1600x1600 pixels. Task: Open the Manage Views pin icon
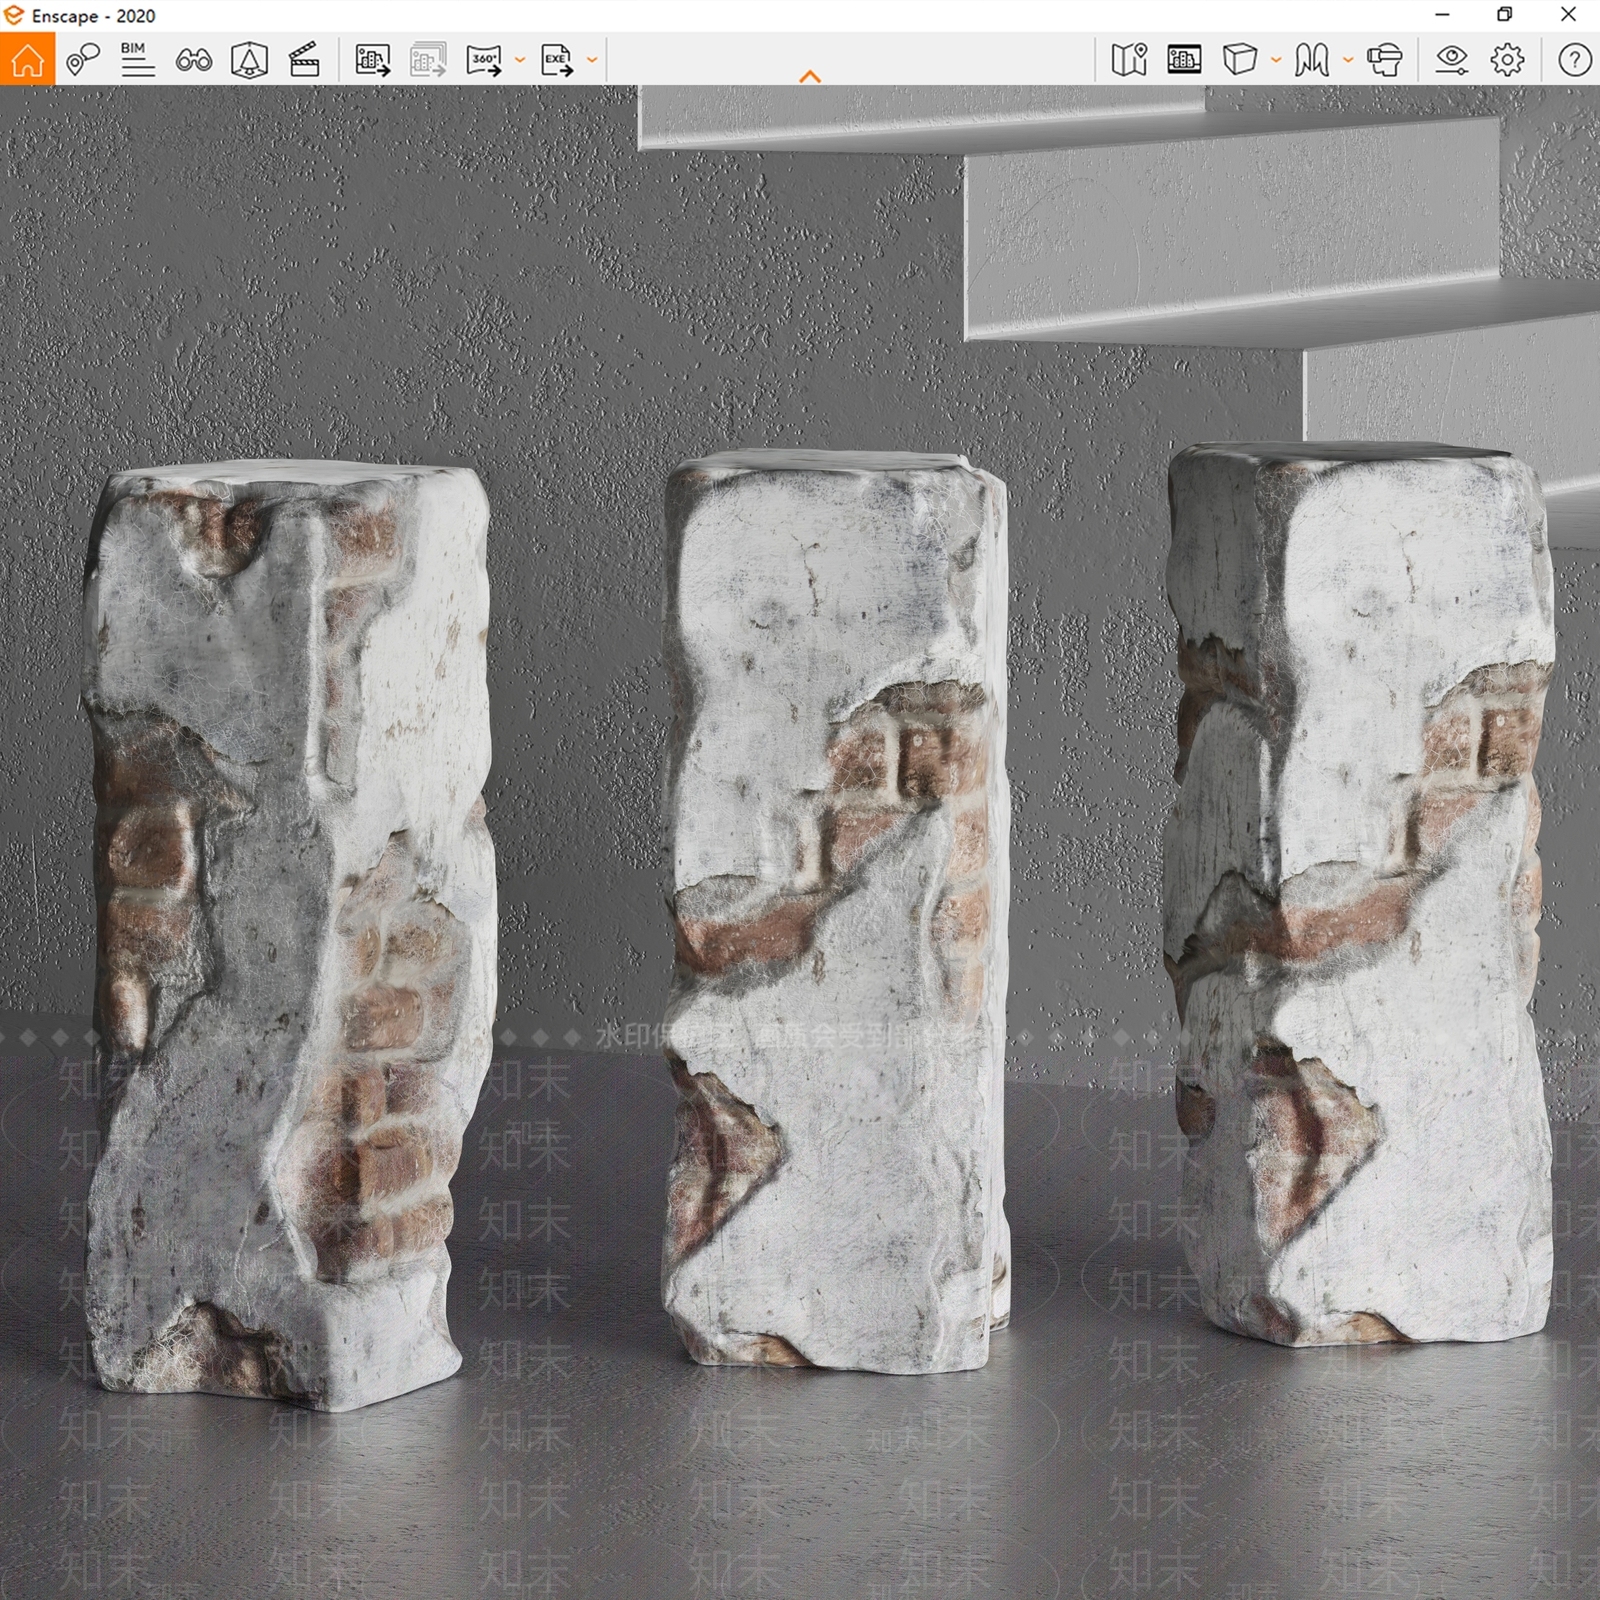pyautogui.click(x=83, y=60)
